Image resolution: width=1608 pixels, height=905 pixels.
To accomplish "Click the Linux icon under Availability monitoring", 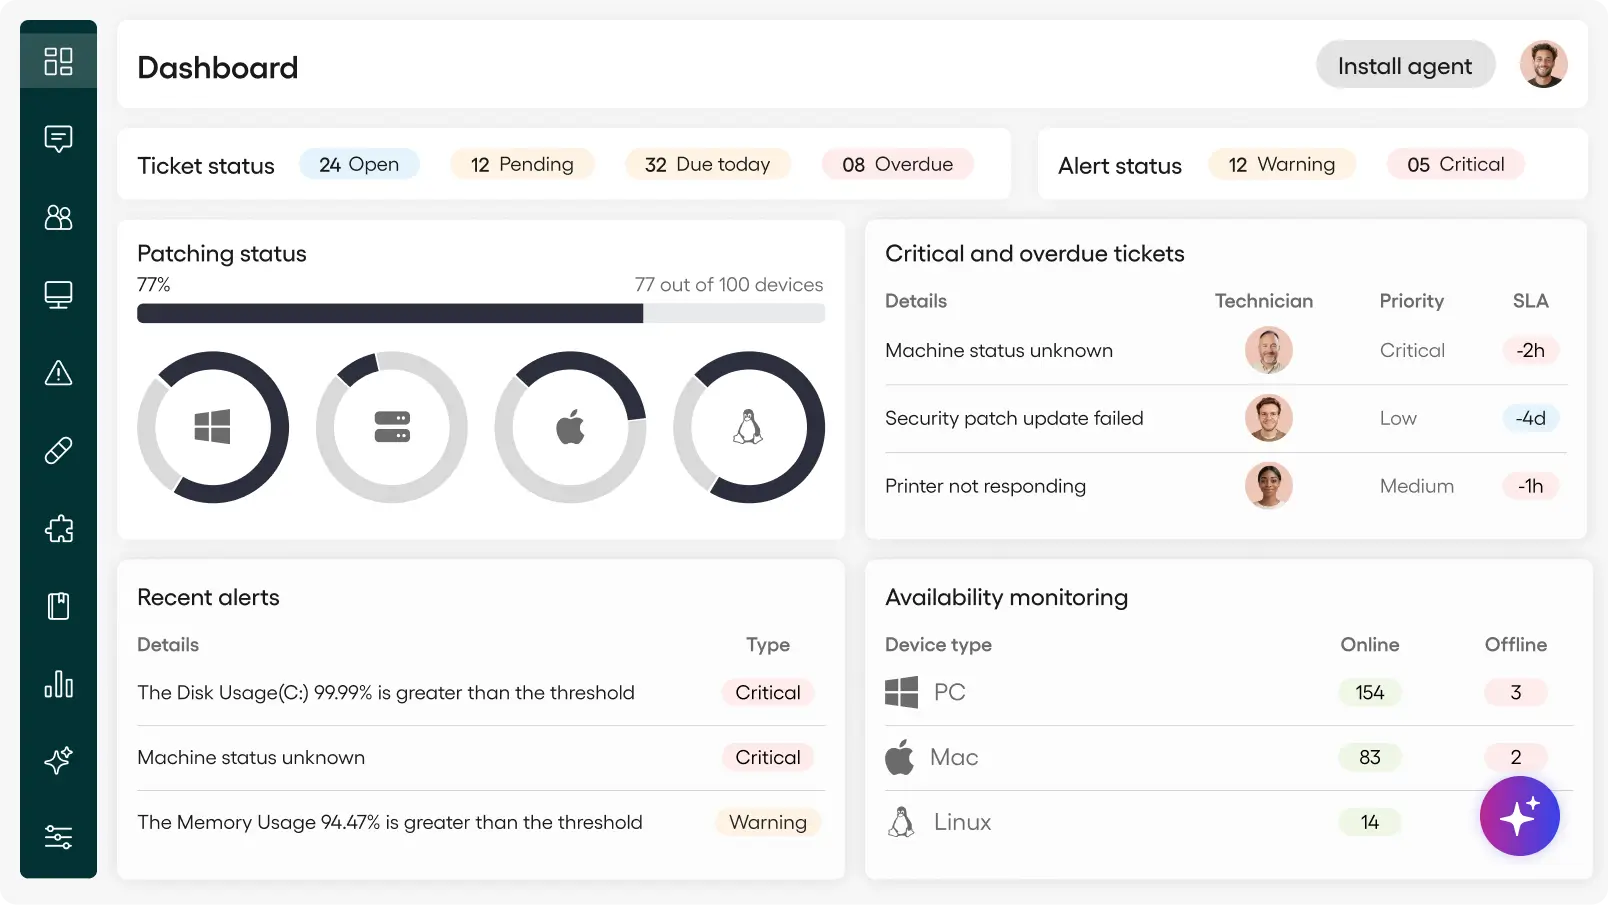I will (x=901, y=821).
